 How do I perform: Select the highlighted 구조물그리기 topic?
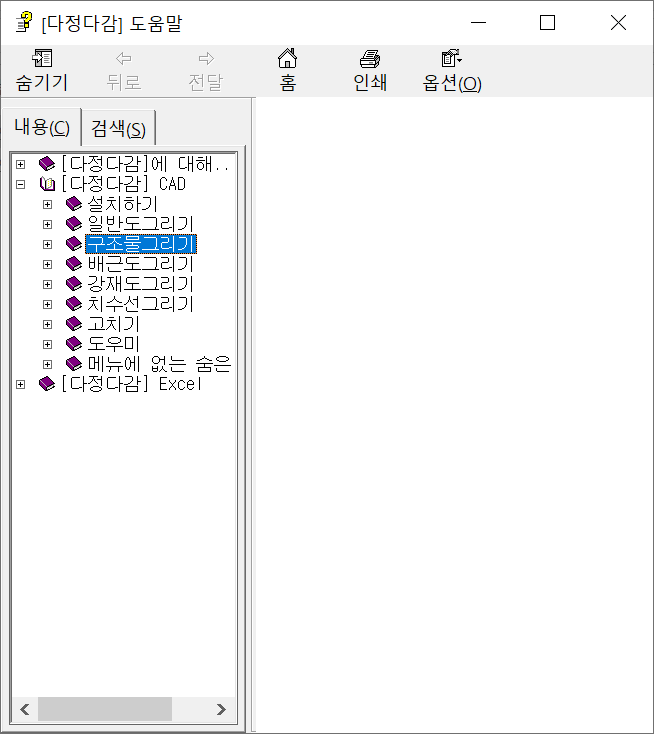click(x=141, y=244)
